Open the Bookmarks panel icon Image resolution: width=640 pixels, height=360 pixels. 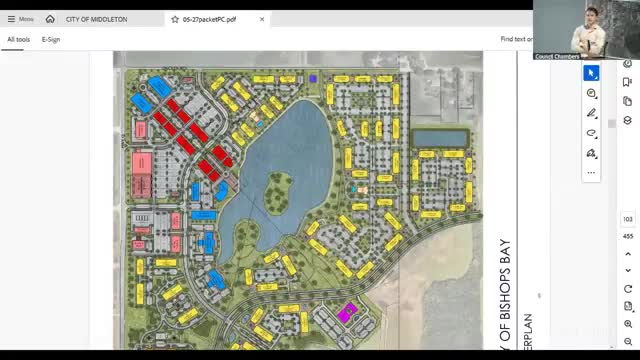[627, 82]
